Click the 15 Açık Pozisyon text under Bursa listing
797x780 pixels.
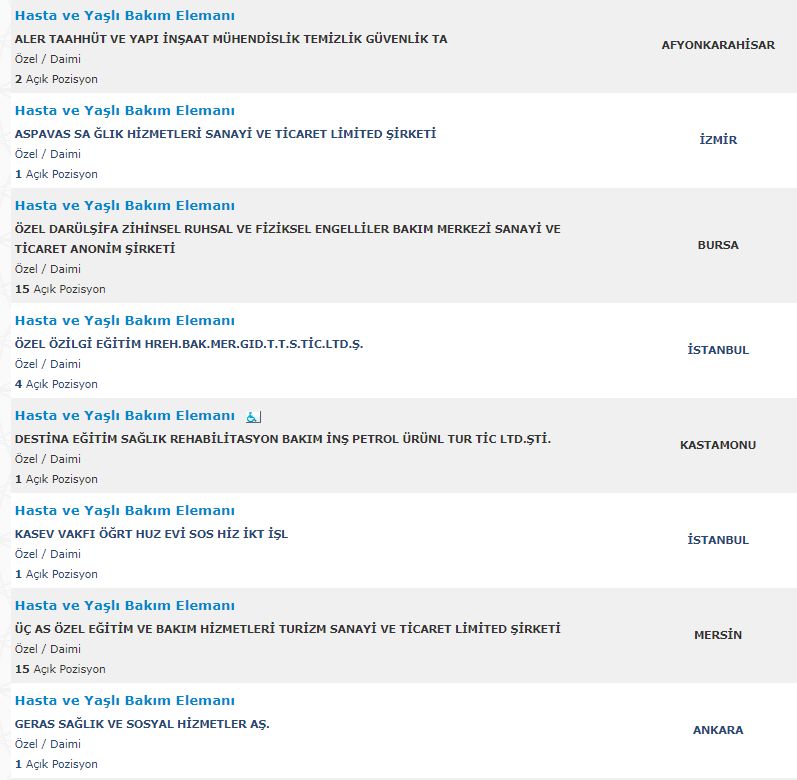point(60,289)
